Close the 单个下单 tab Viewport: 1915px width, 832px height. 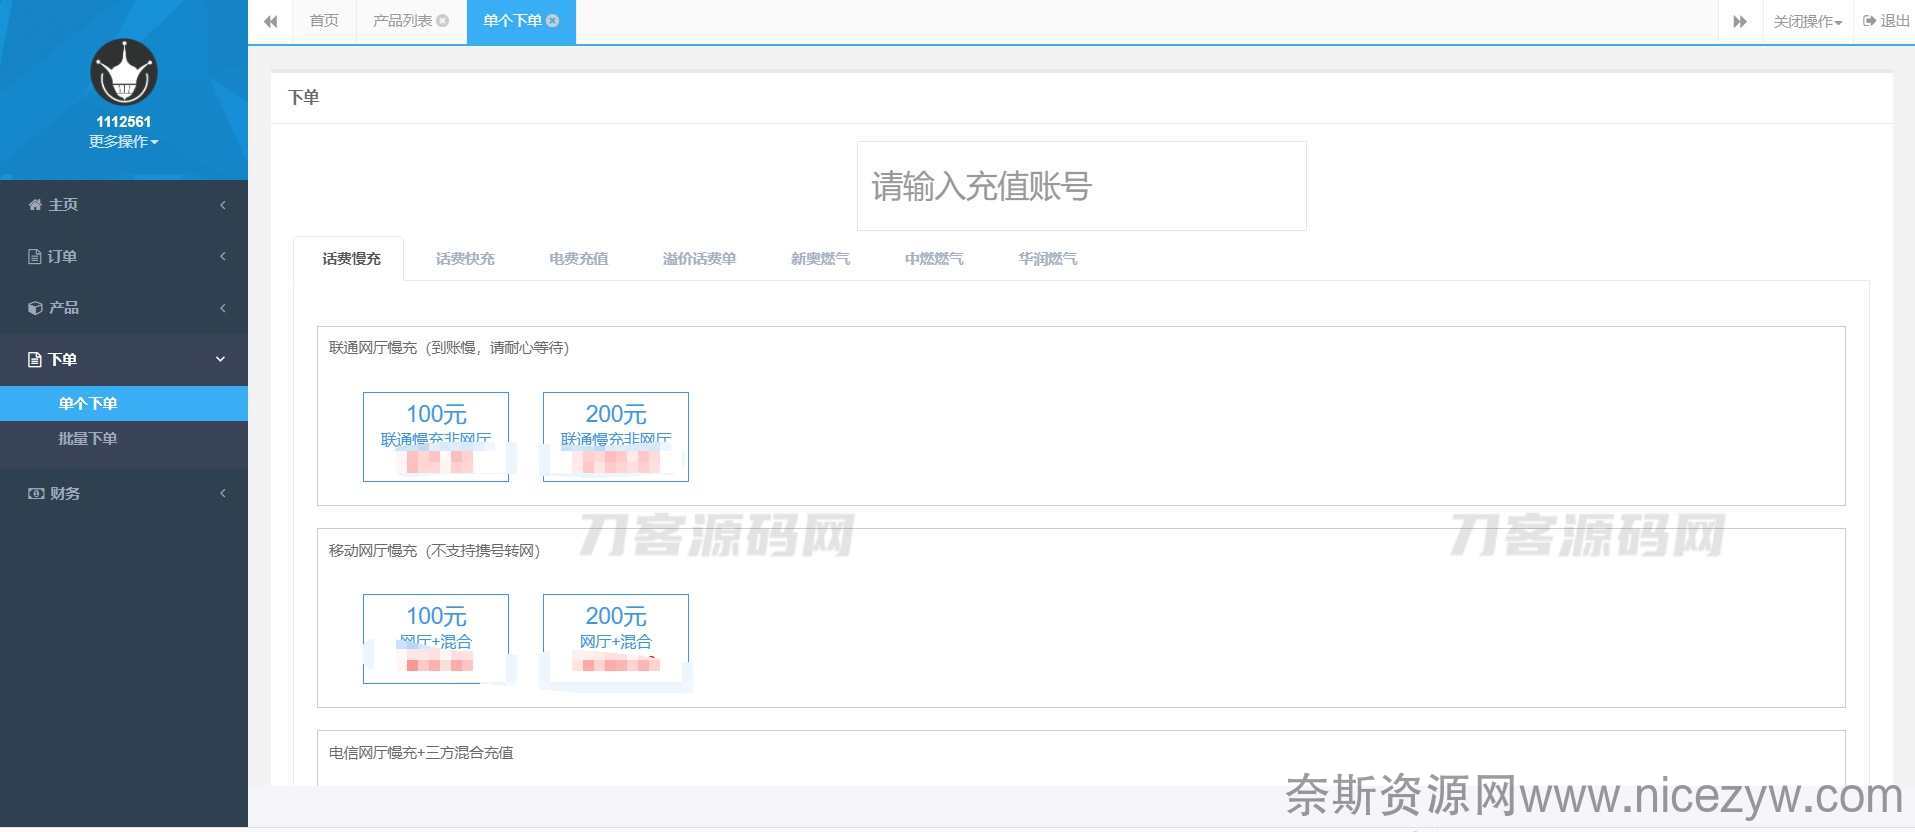click(553, 21)
